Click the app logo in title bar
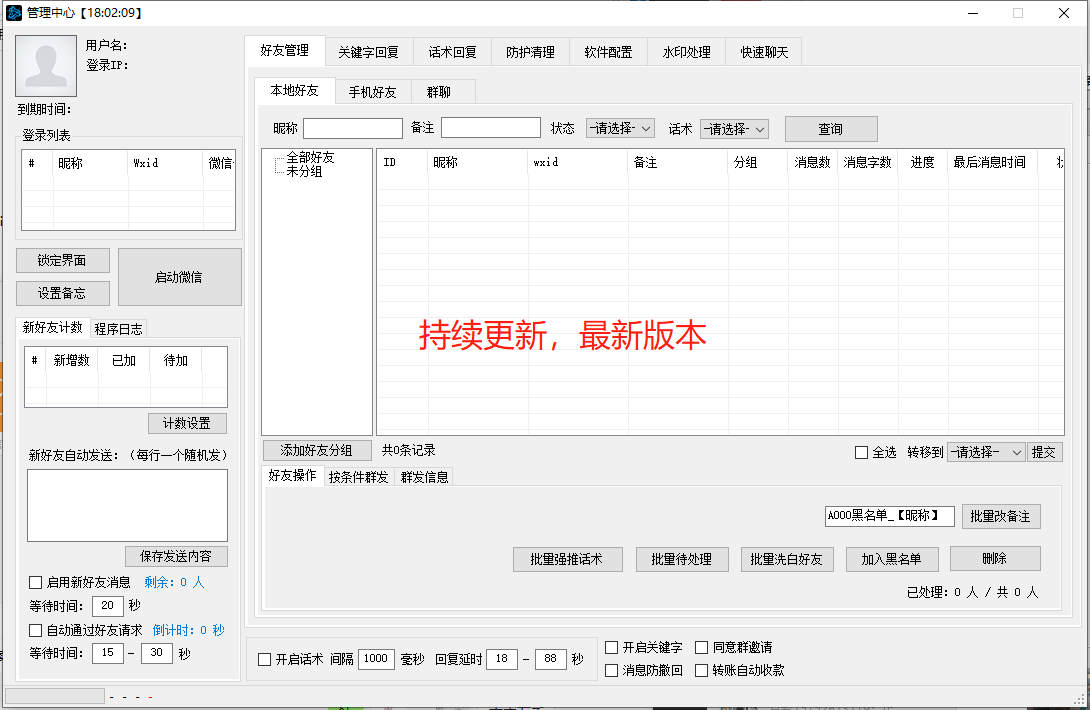The image size is (1090, 710). (x=14, y=13)
